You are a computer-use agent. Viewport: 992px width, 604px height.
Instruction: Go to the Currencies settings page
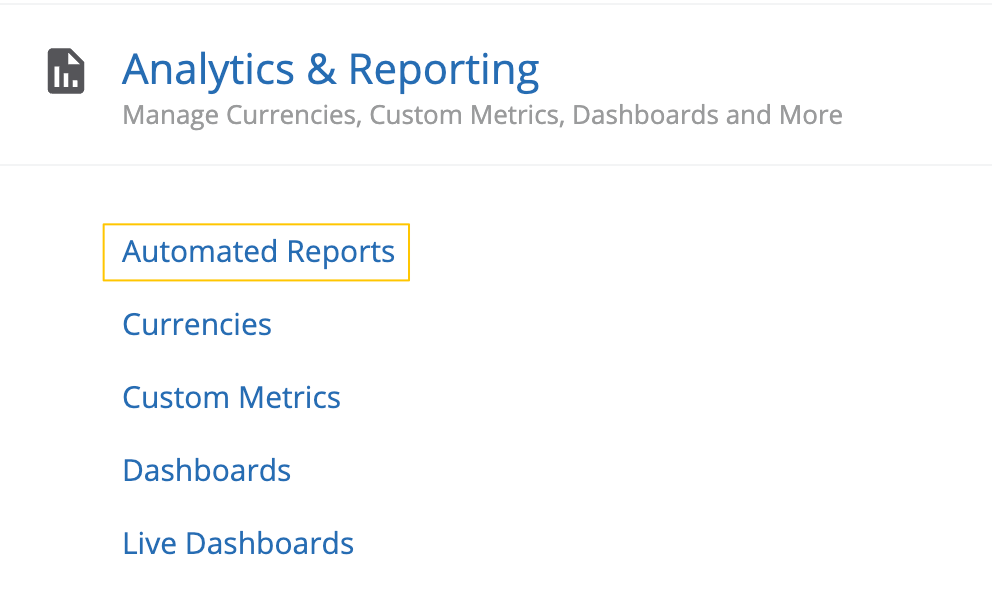[x=197, y=325]
